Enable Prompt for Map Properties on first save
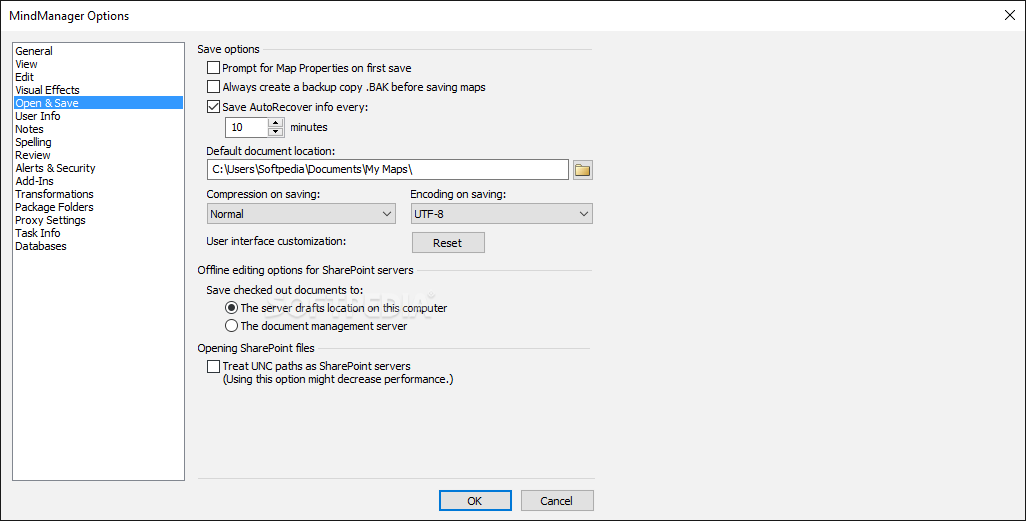The width and height of the screenshot is (1026, 521). tap(213, 67)
